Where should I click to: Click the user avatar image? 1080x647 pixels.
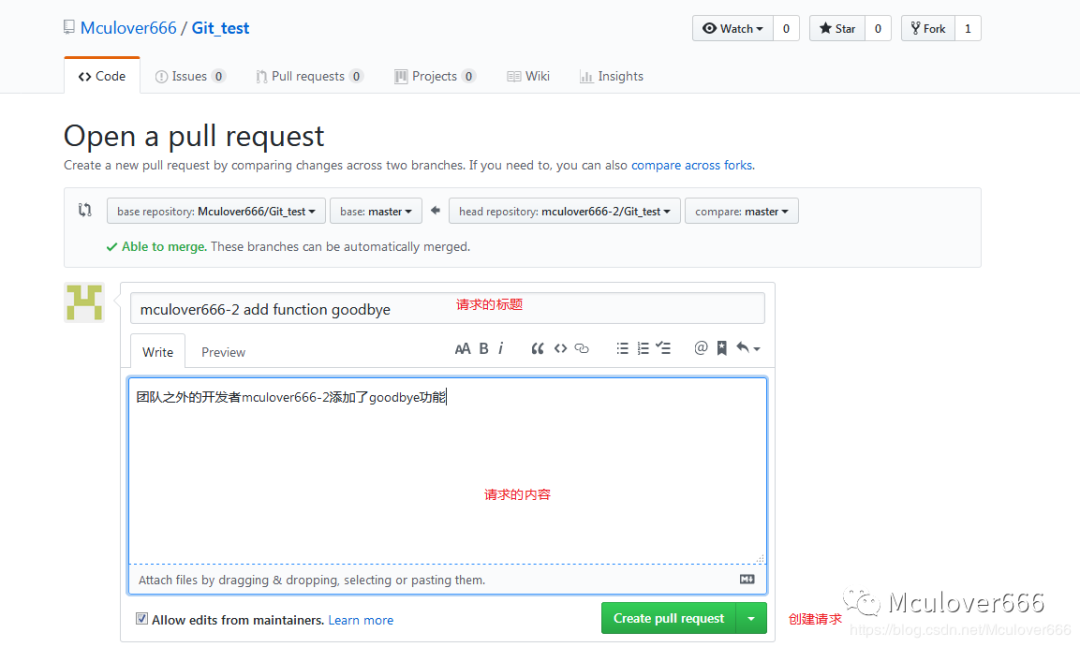point(84,302)
